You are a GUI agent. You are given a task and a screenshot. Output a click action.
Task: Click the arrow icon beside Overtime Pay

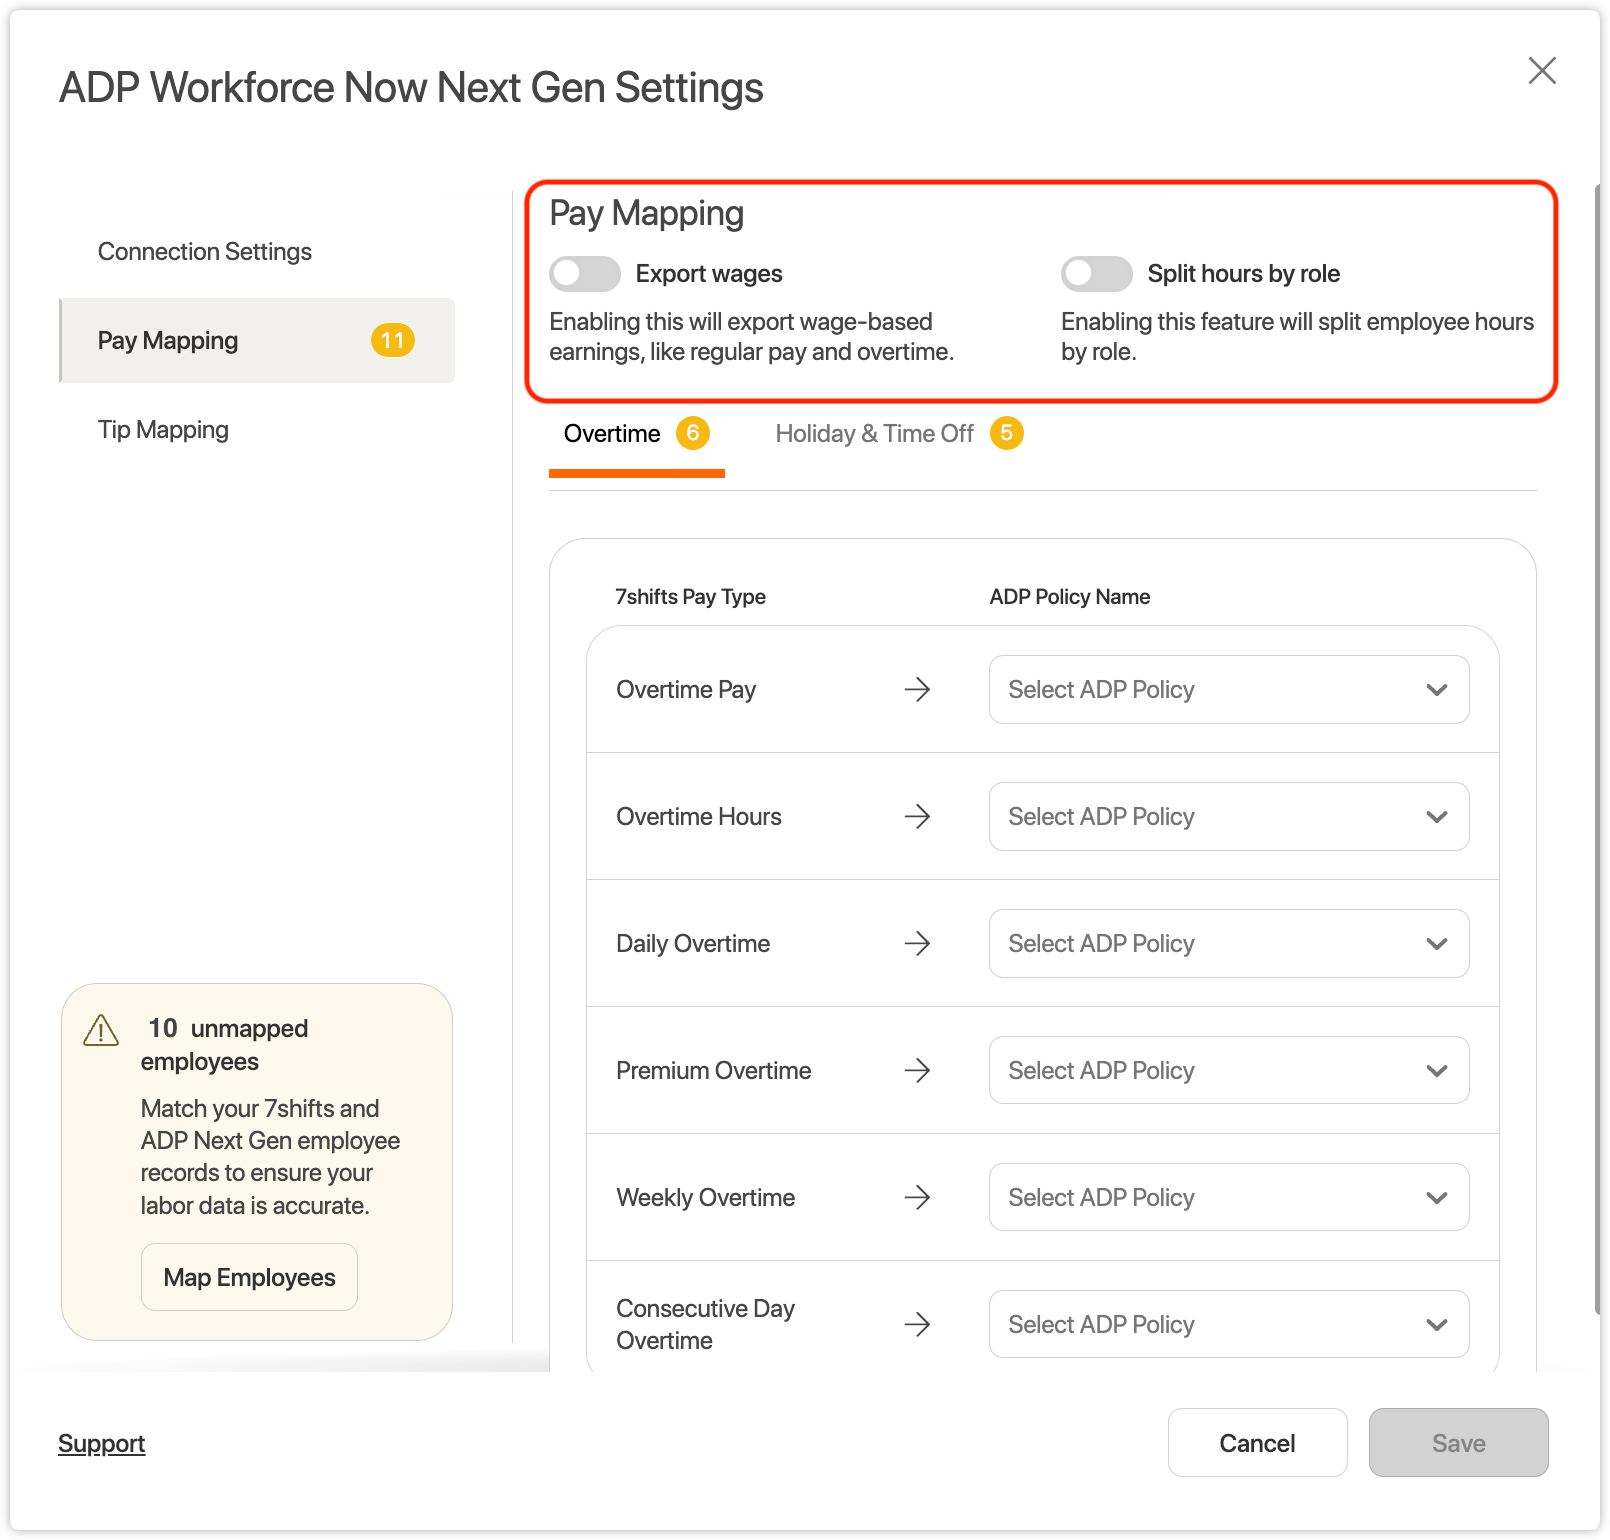917,690
